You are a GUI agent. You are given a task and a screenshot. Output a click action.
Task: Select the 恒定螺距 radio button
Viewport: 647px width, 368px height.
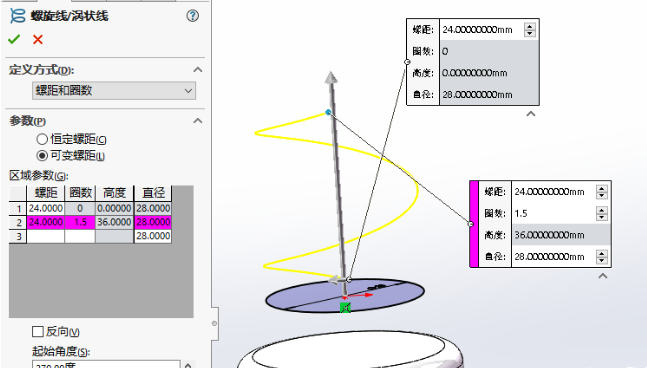pyautogui.click(x=42, y=139)
